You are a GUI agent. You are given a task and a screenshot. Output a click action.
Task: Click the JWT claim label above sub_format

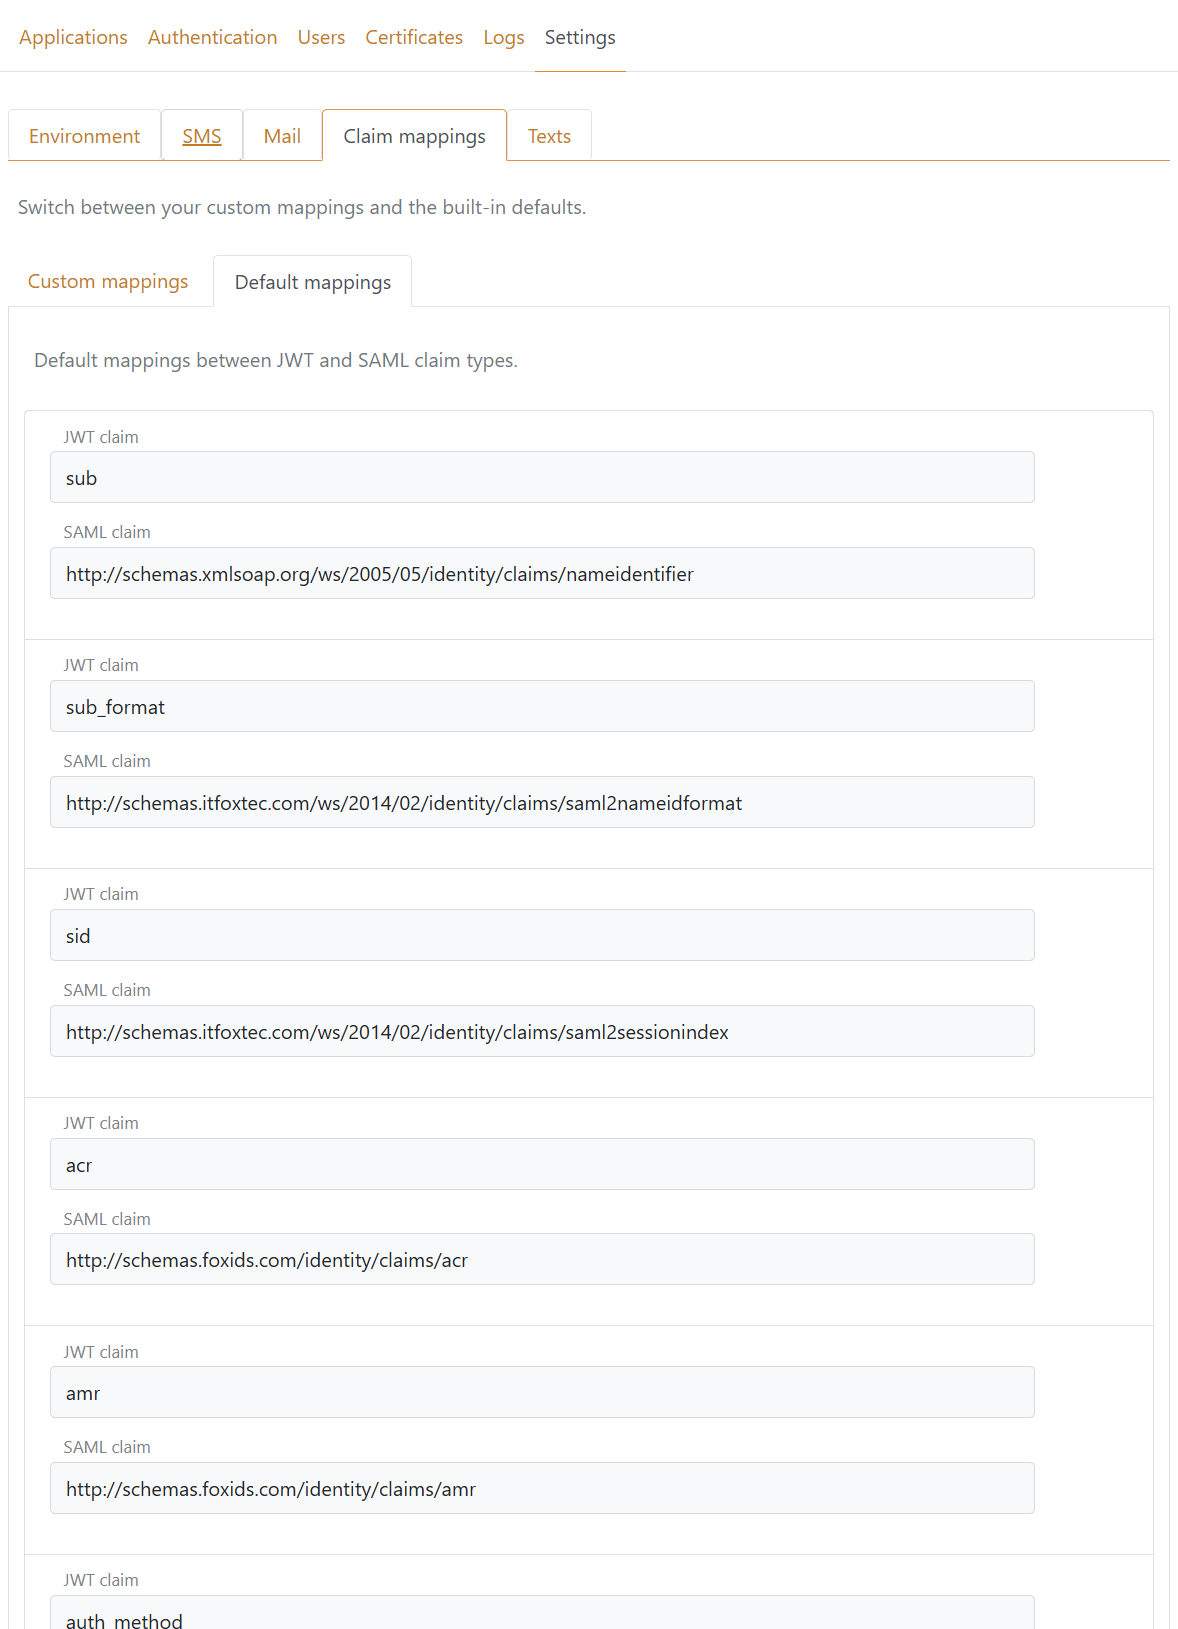(101, 665)
